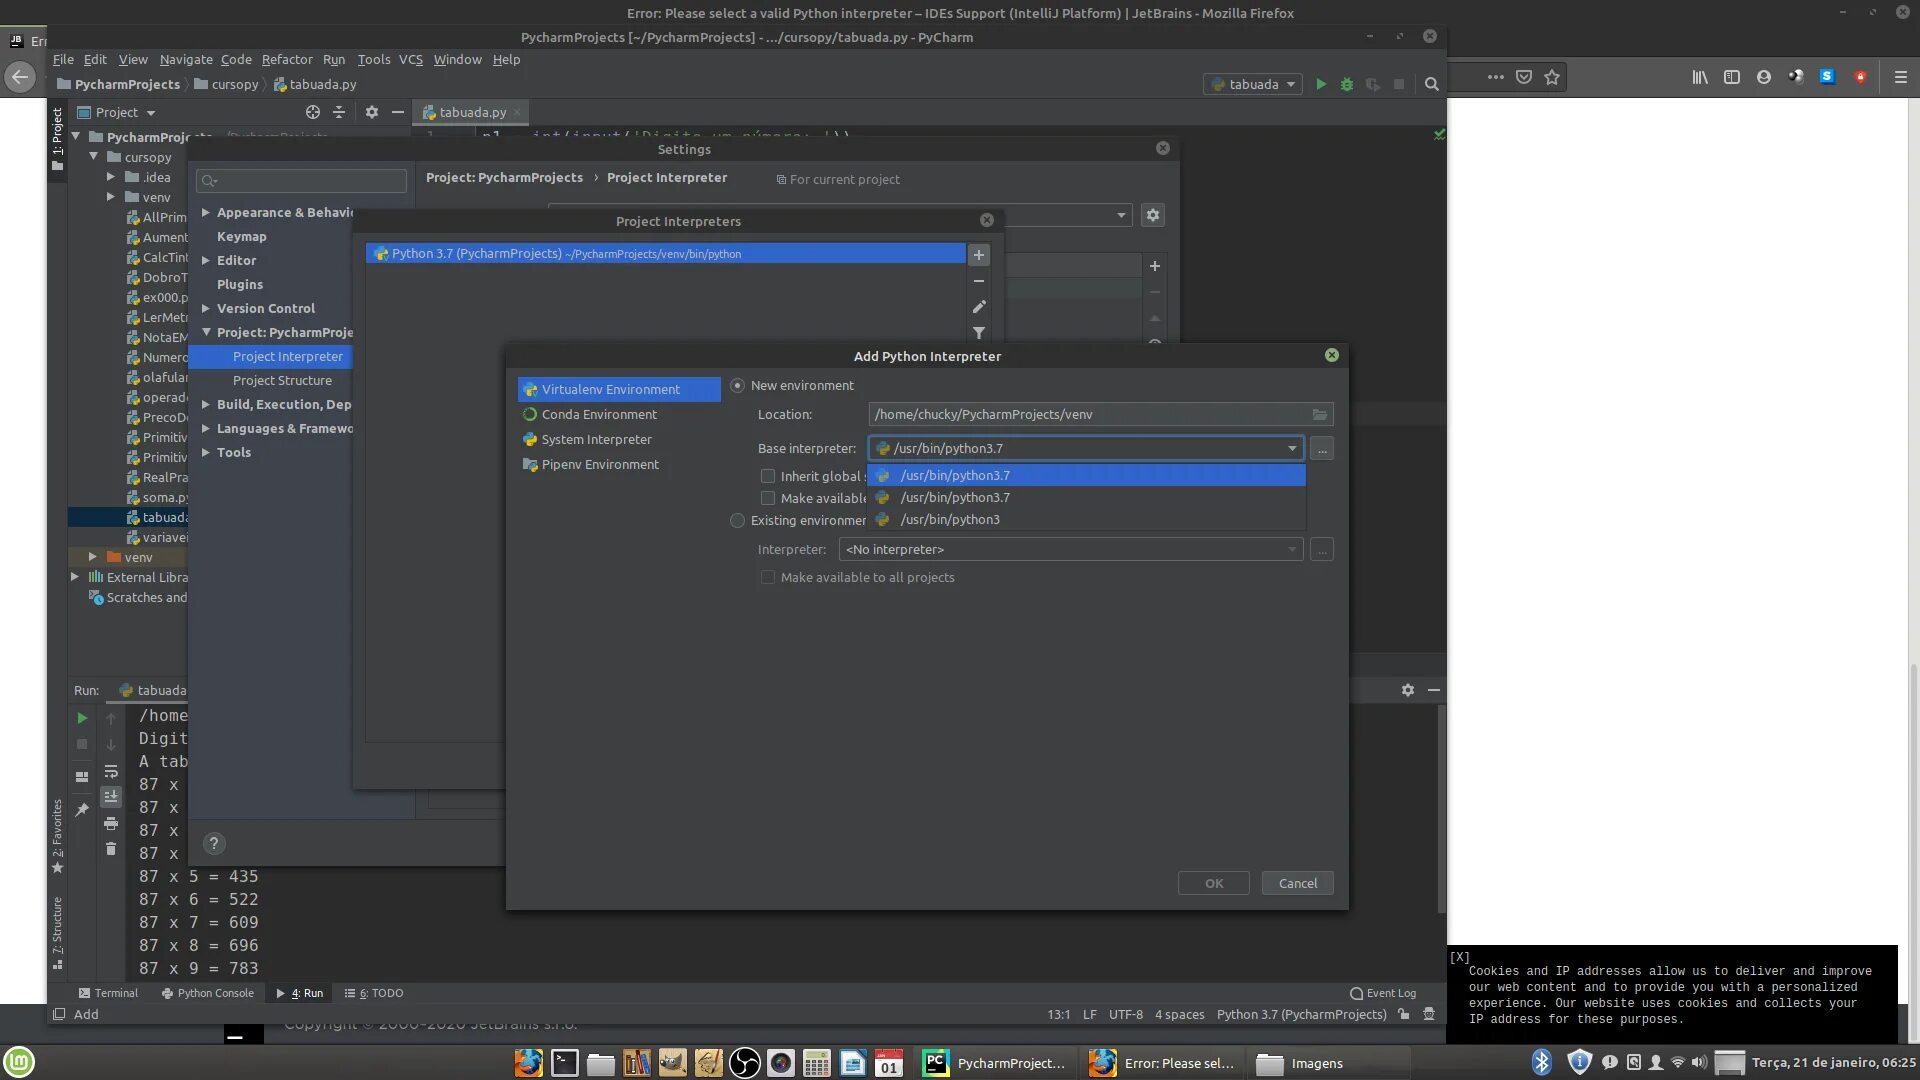Open the Event Log
Viewport: 1920px width, 1080px height.
click(1383, 994)
